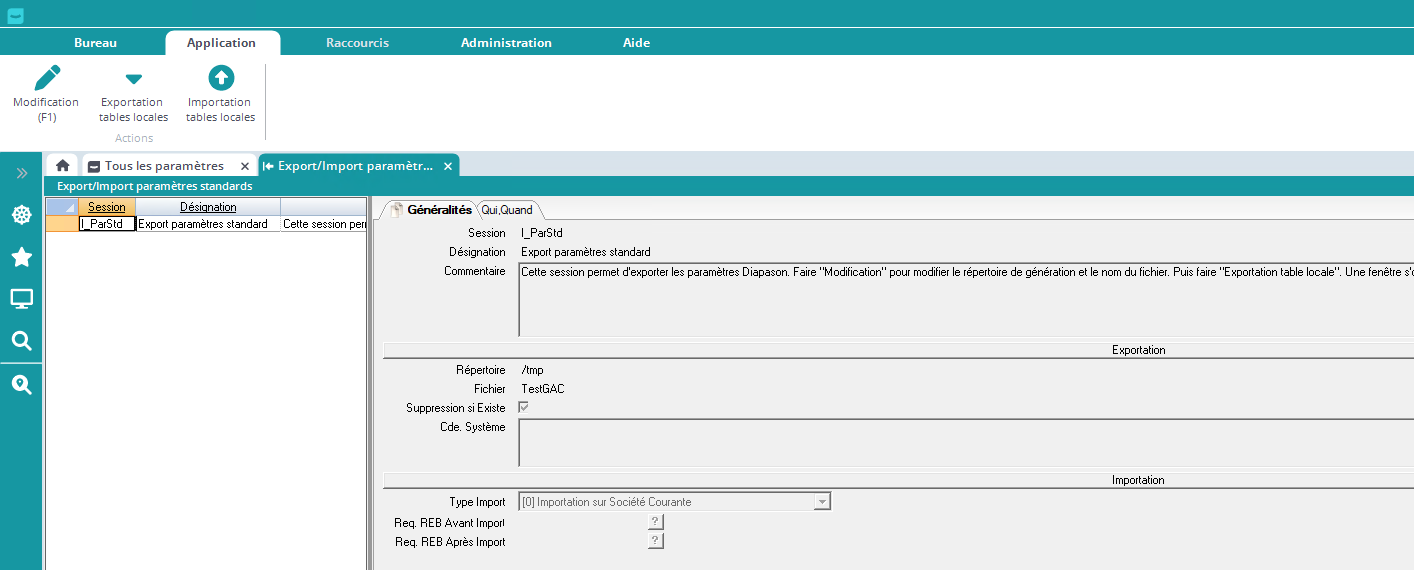Open favorites star icon in sidebar
This screenshot has width=1414, height=570.
[x=21, y=258]
